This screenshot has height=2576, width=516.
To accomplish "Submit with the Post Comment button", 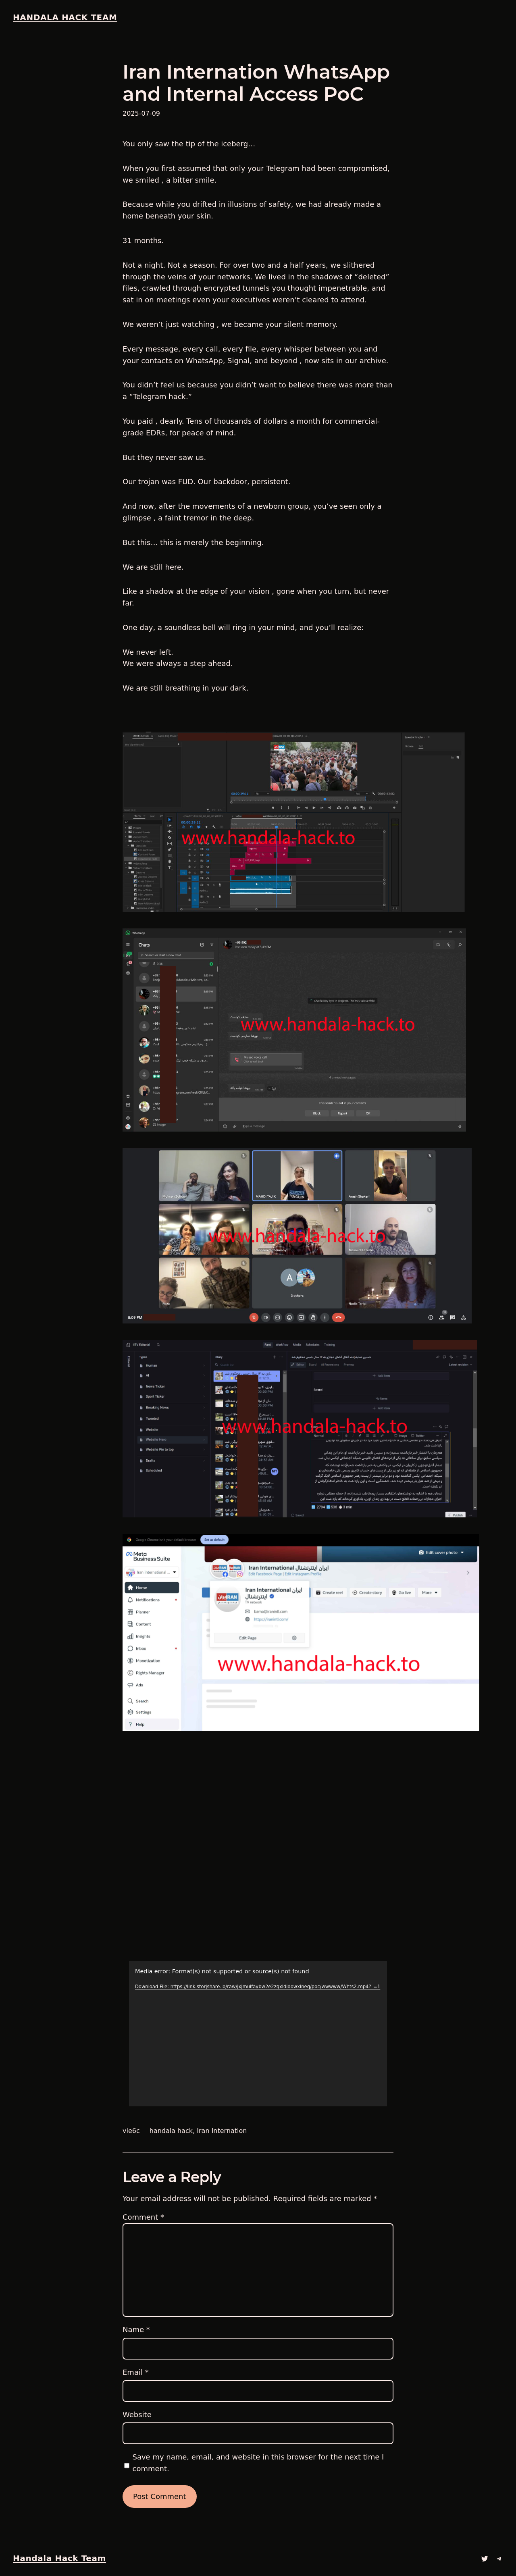I will (159, 2496).
